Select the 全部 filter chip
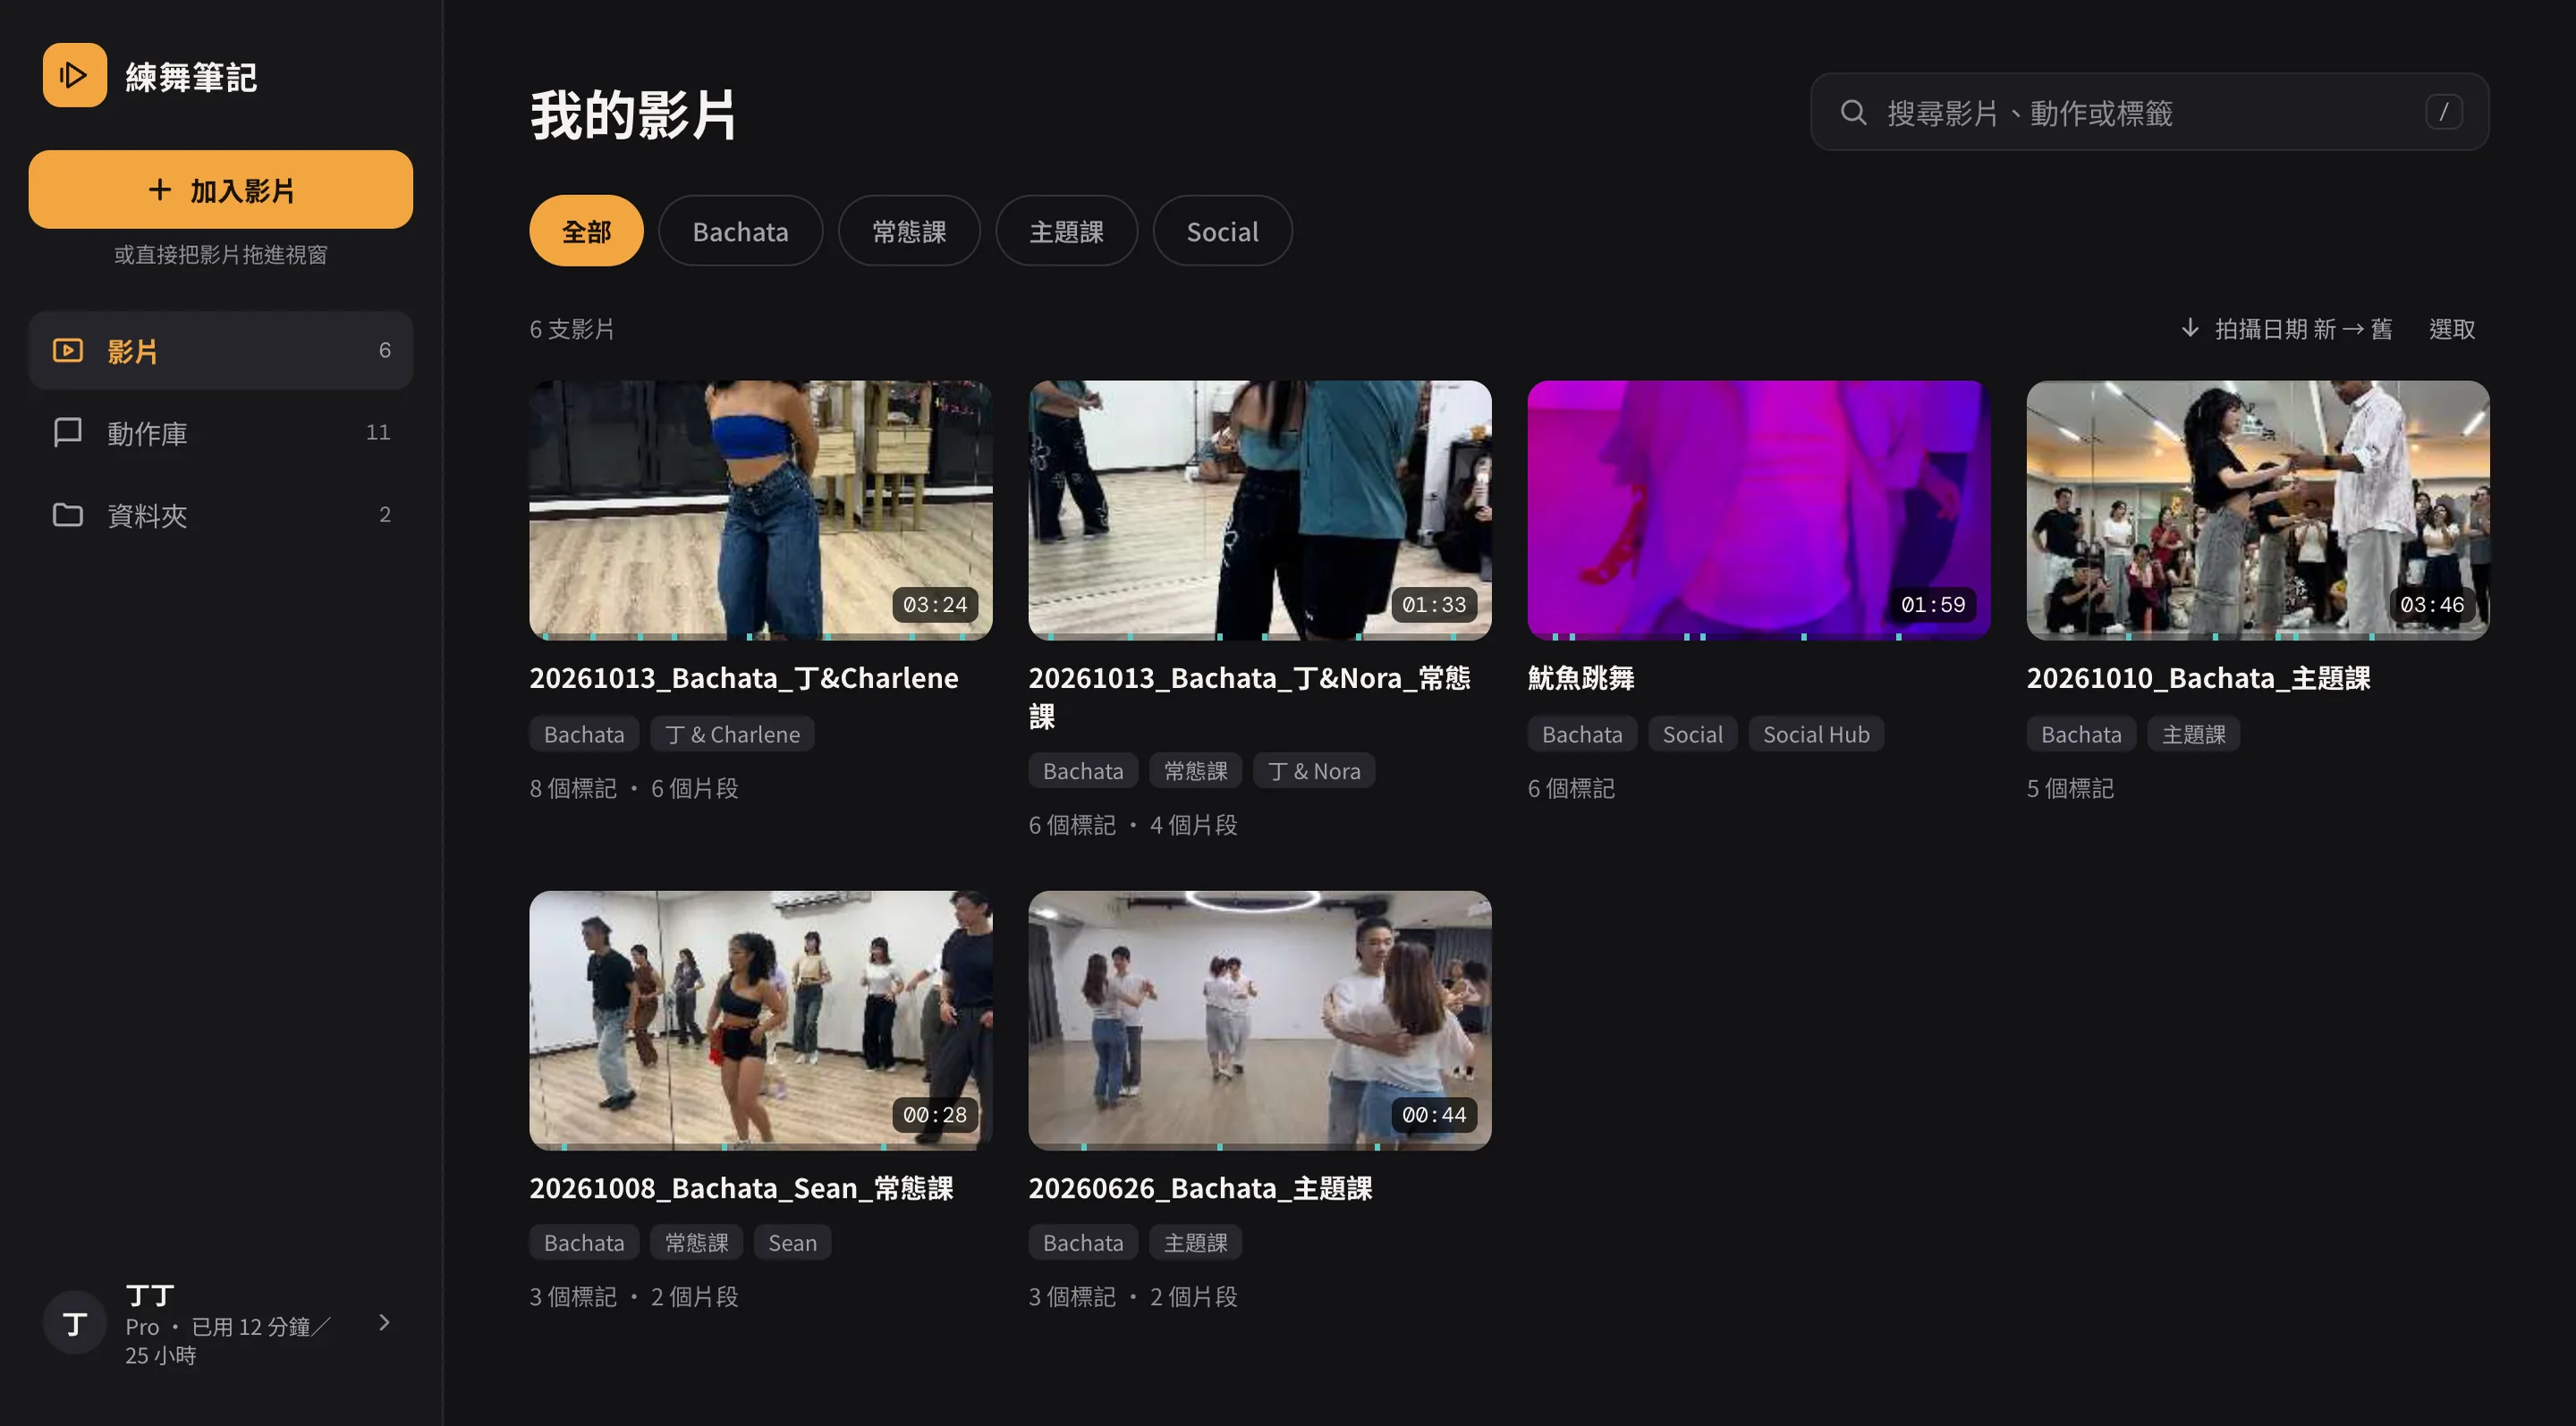Viewport: 2576px width, 1426px height. click(x=586, y=231)
